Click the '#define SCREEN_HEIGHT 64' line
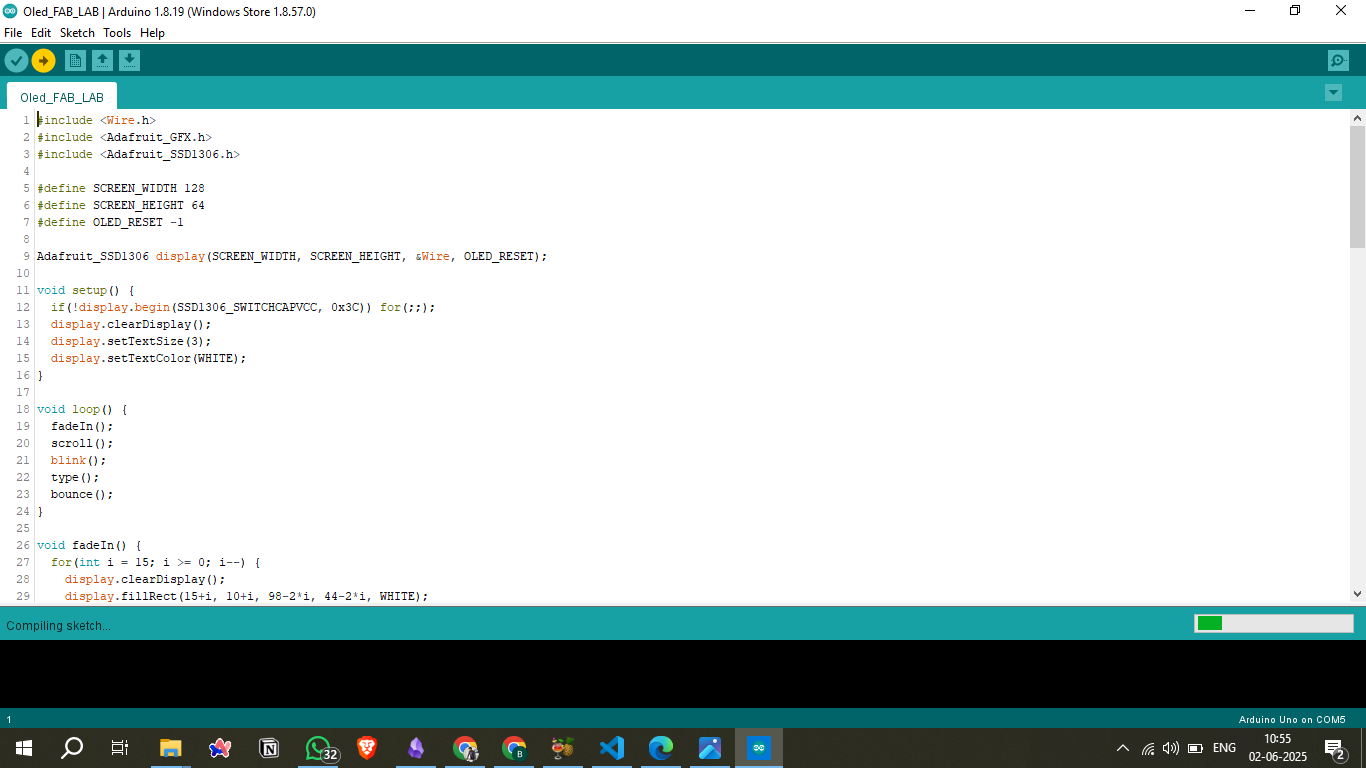 pyautogui.click(x=121, y=205)
